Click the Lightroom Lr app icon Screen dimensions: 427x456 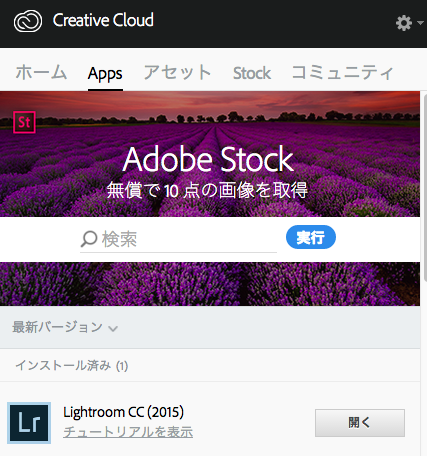[29, 423]
